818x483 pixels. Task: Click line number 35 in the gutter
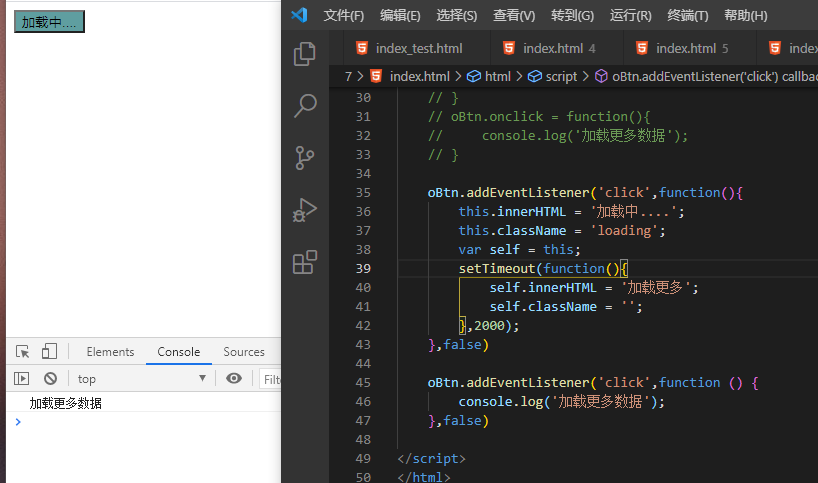click(x=363, y=192)
